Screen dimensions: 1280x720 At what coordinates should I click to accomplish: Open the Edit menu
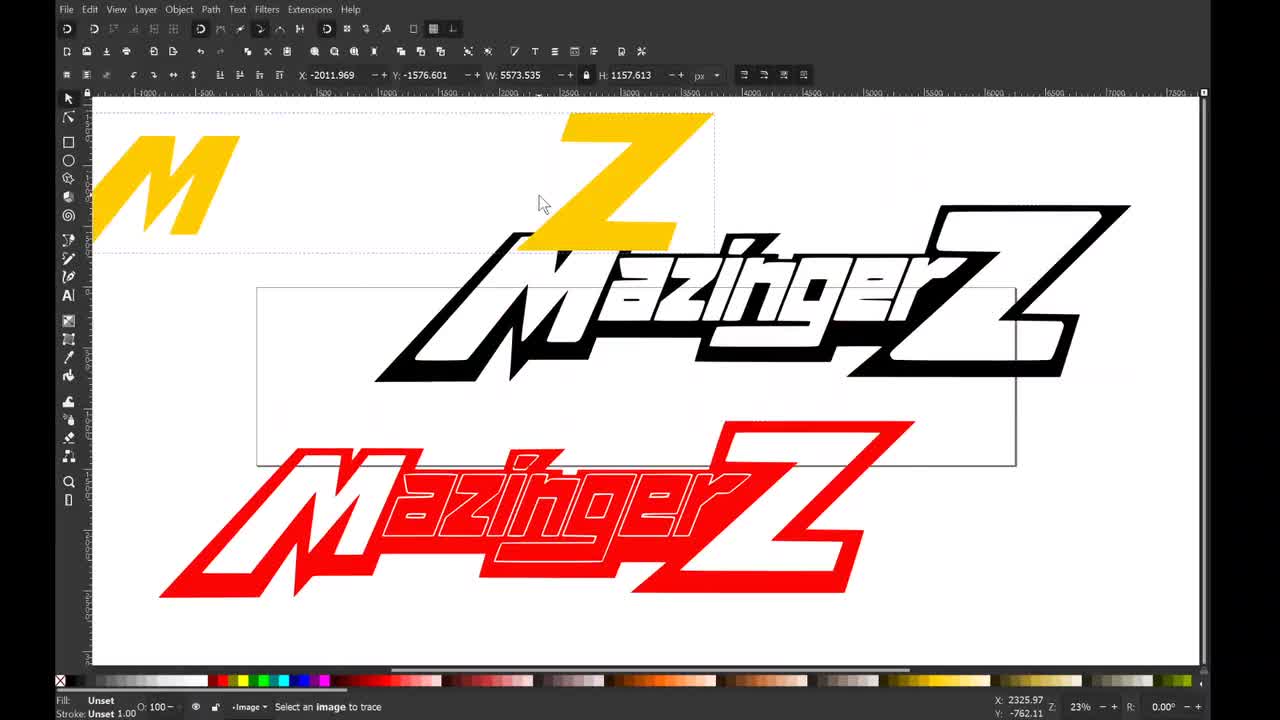[90, 9]
